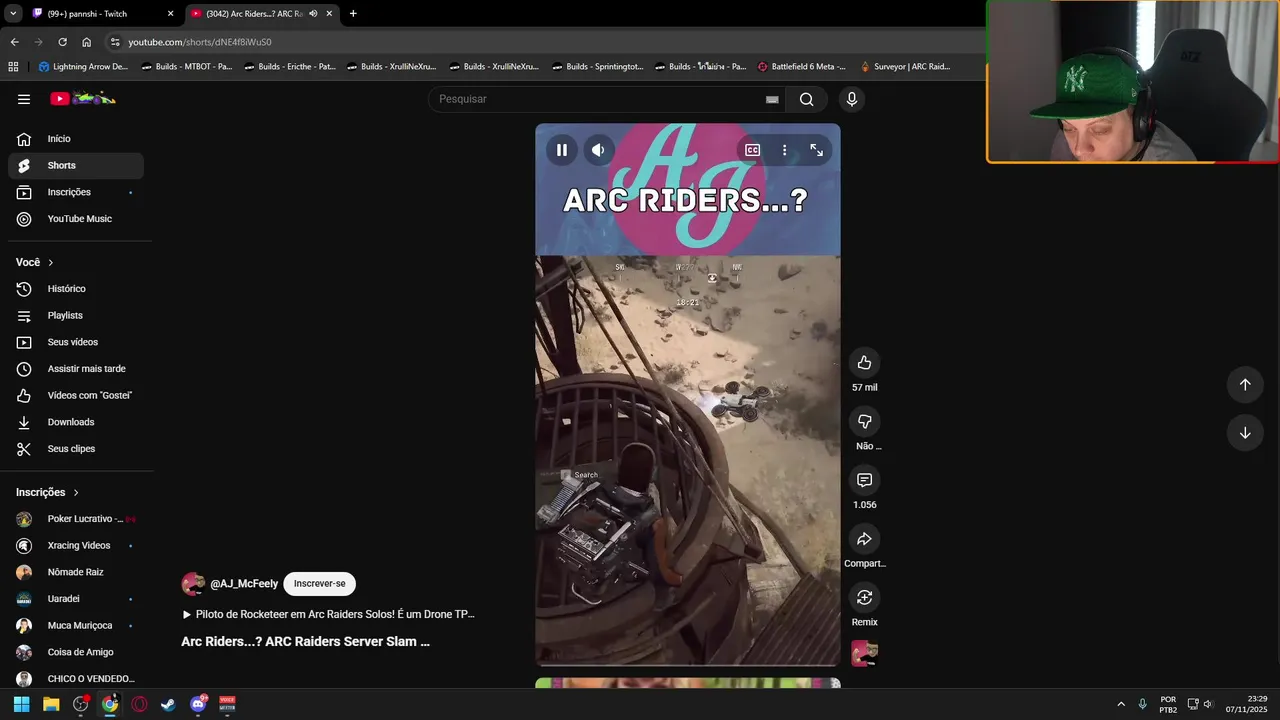The image size is (1280, 720).
Task: Open the Short's three-dot options menu
Action: [x=785, y=150]
